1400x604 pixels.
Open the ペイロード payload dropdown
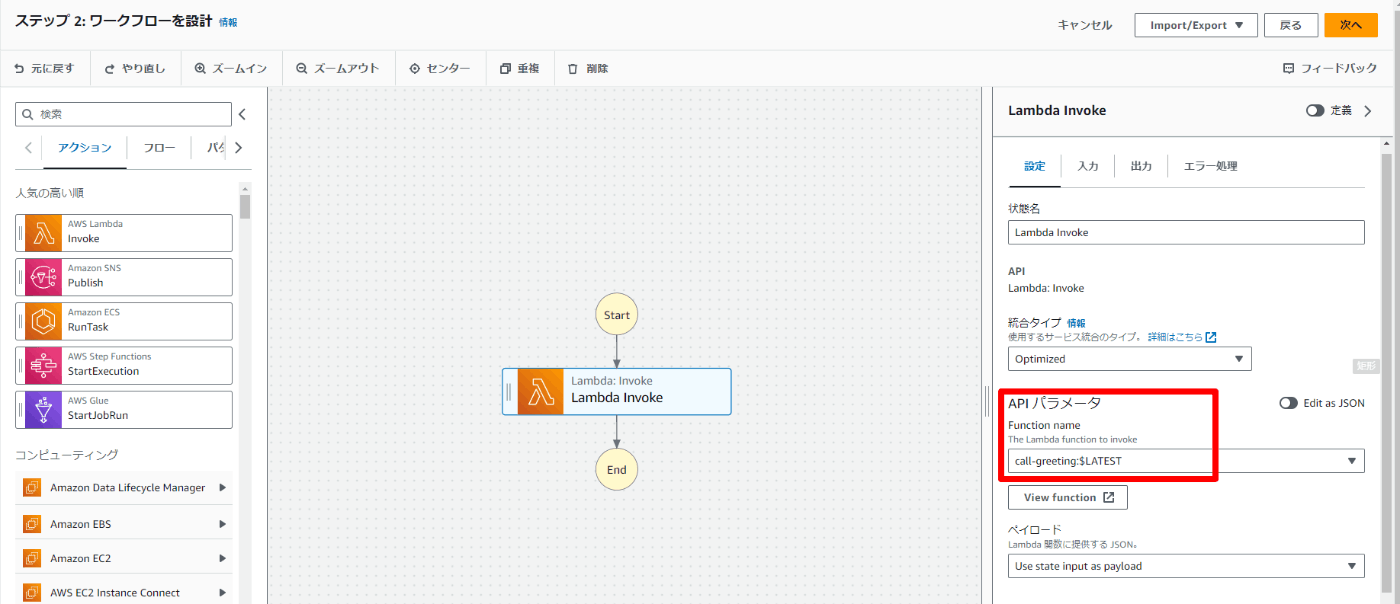pyautogui.click(x=1186, y=566)
